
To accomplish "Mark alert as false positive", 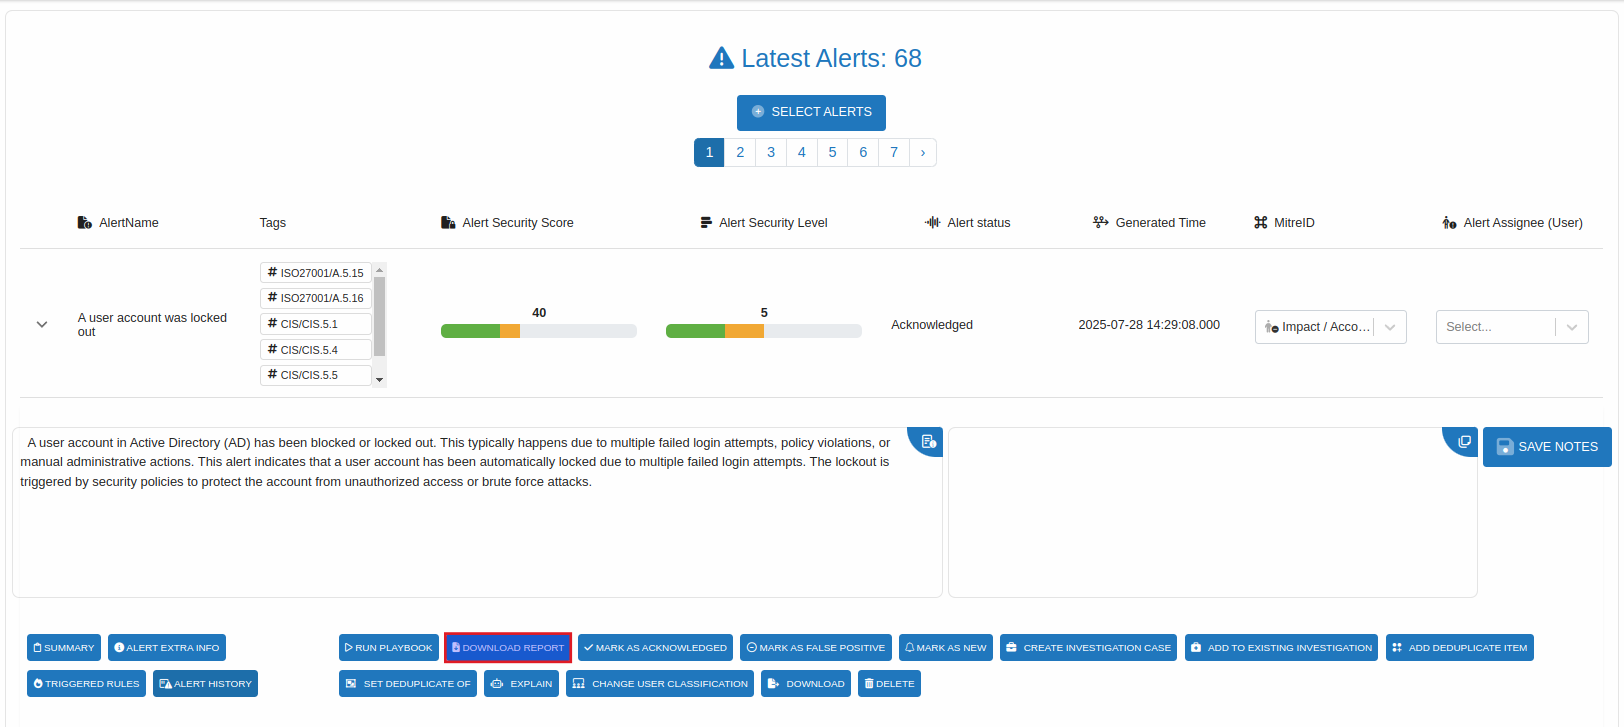I will pos(815,648).
